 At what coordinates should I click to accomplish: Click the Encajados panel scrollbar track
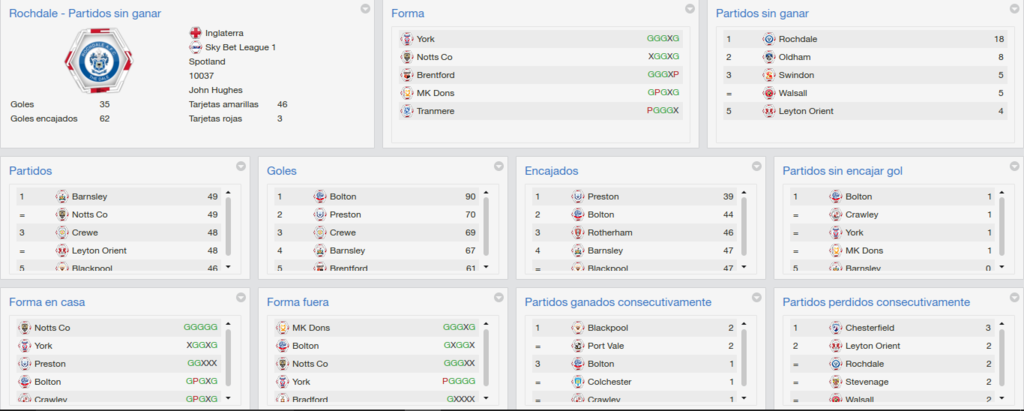(x=744, y=229)
